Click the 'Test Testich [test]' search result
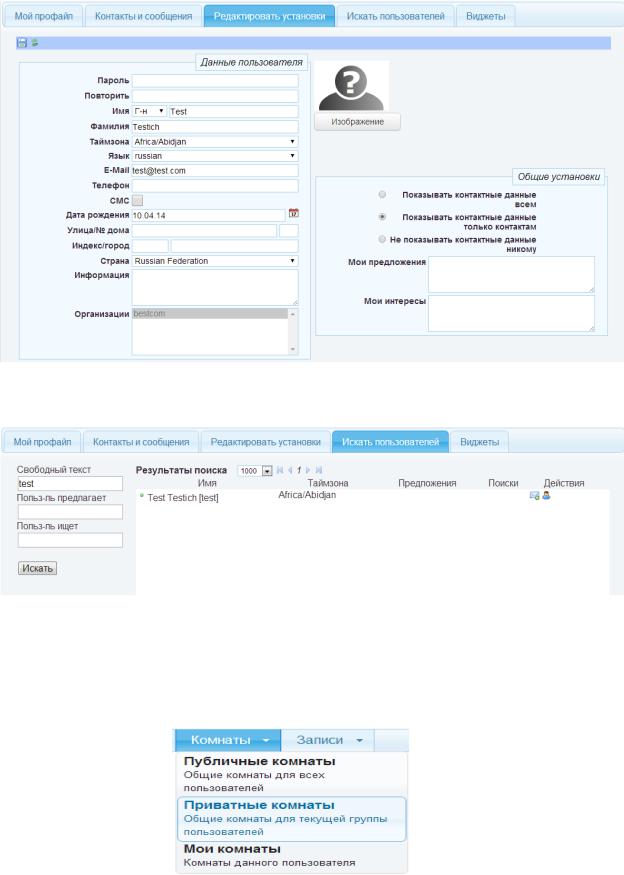 (183, 497)
